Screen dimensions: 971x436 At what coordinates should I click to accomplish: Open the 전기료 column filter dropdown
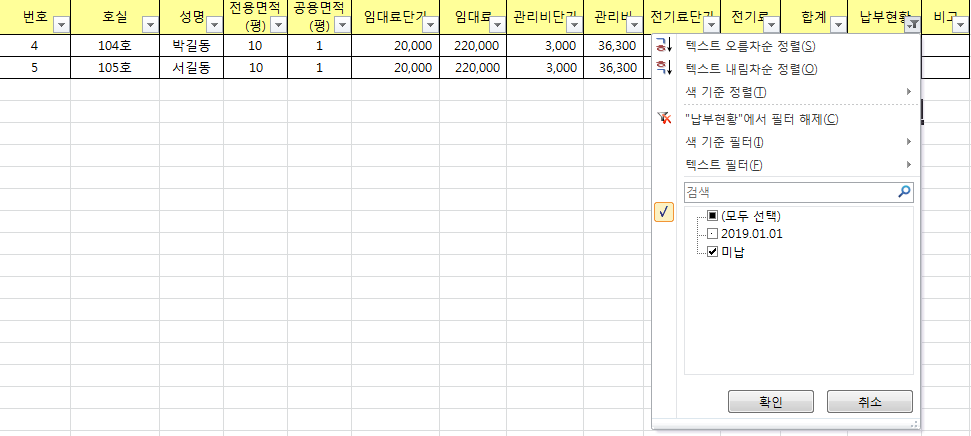pos(772,25)
